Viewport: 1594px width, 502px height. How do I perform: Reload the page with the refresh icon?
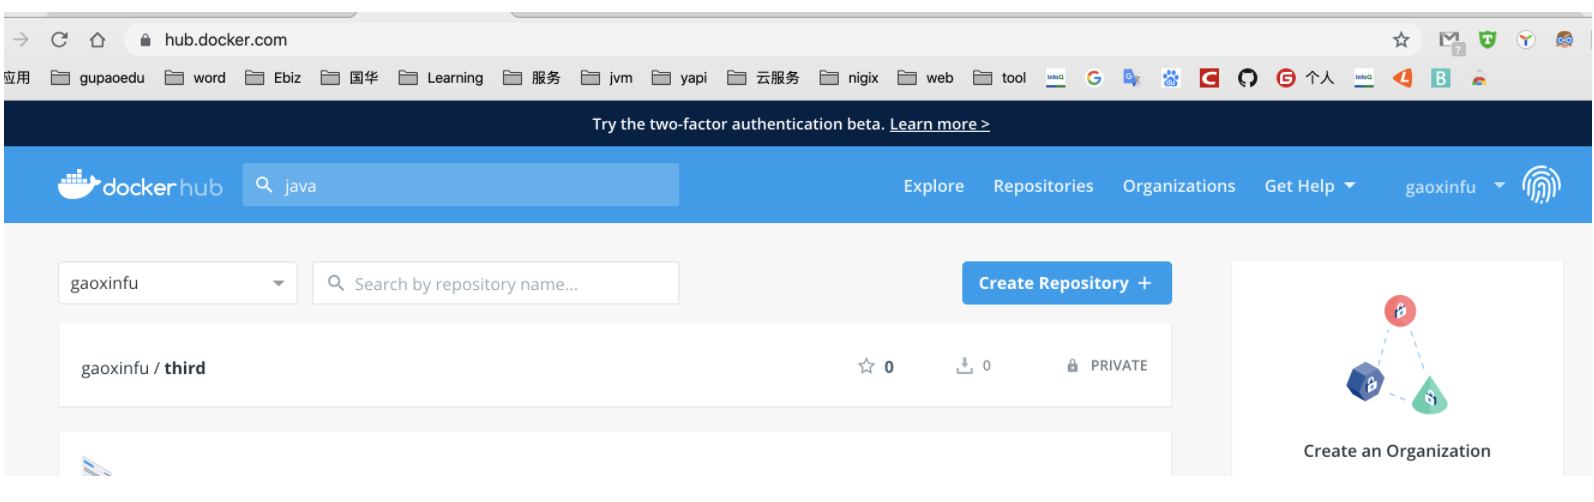pos(59,40)
